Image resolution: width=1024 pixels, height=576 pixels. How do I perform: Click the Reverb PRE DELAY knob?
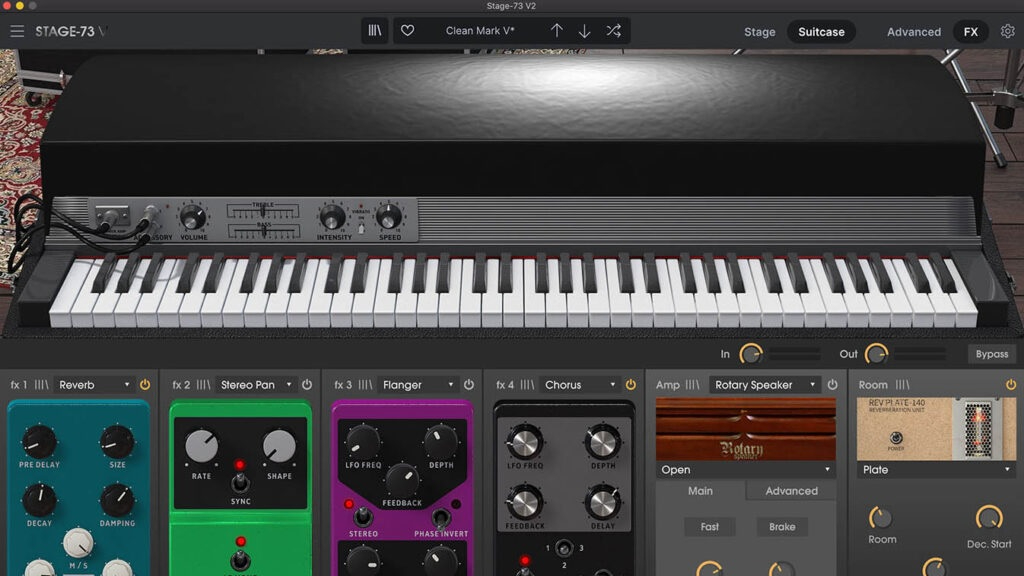[x=39, y=442]
